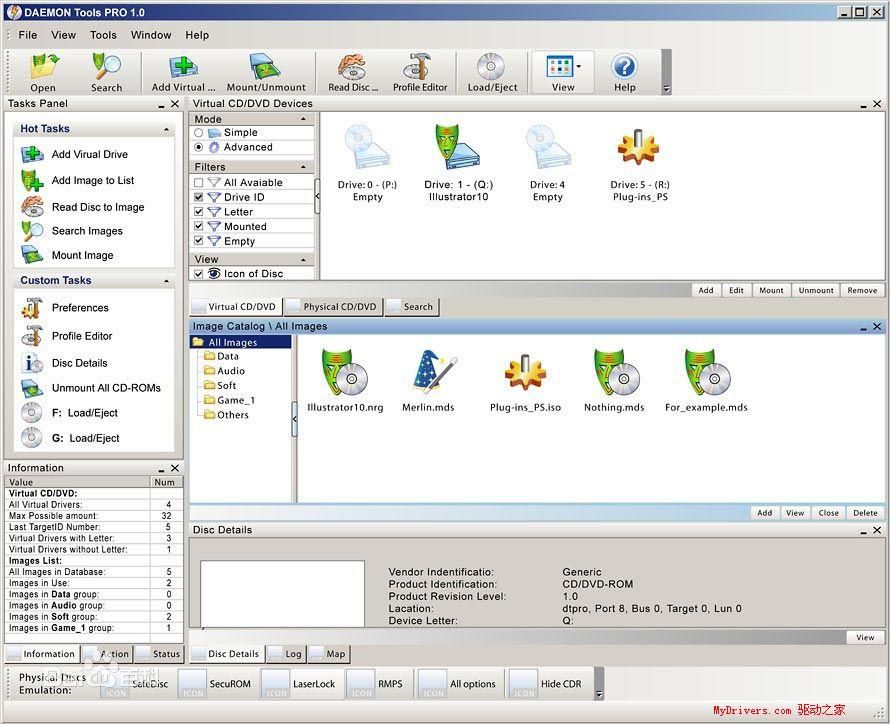
Task: Collapse the Hot Tasks section
Action: [167, 129]
